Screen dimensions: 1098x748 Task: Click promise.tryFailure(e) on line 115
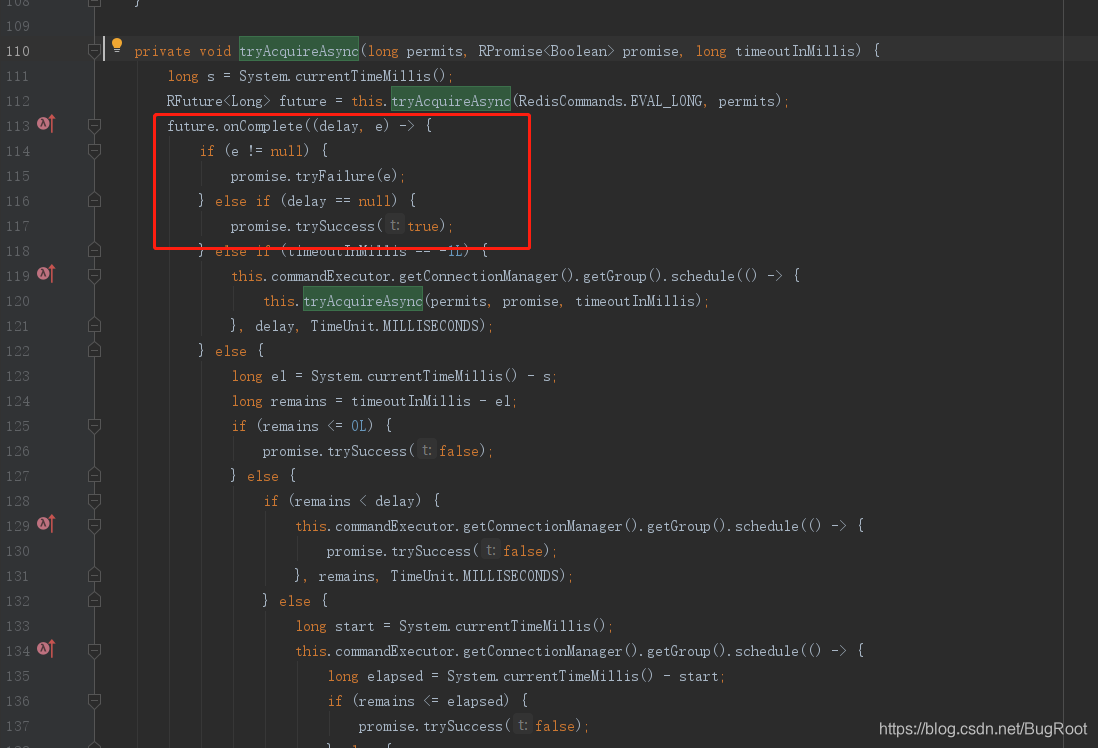314,176
